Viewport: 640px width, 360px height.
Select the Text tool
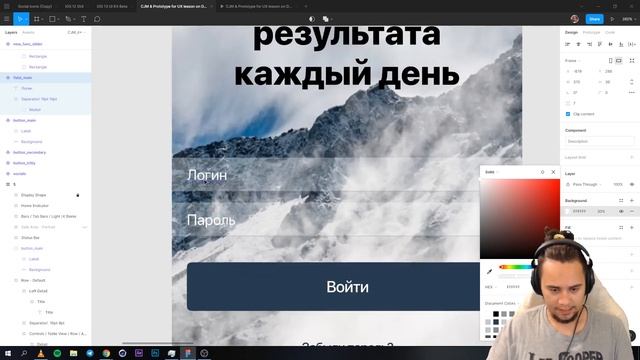click(84, 19)
